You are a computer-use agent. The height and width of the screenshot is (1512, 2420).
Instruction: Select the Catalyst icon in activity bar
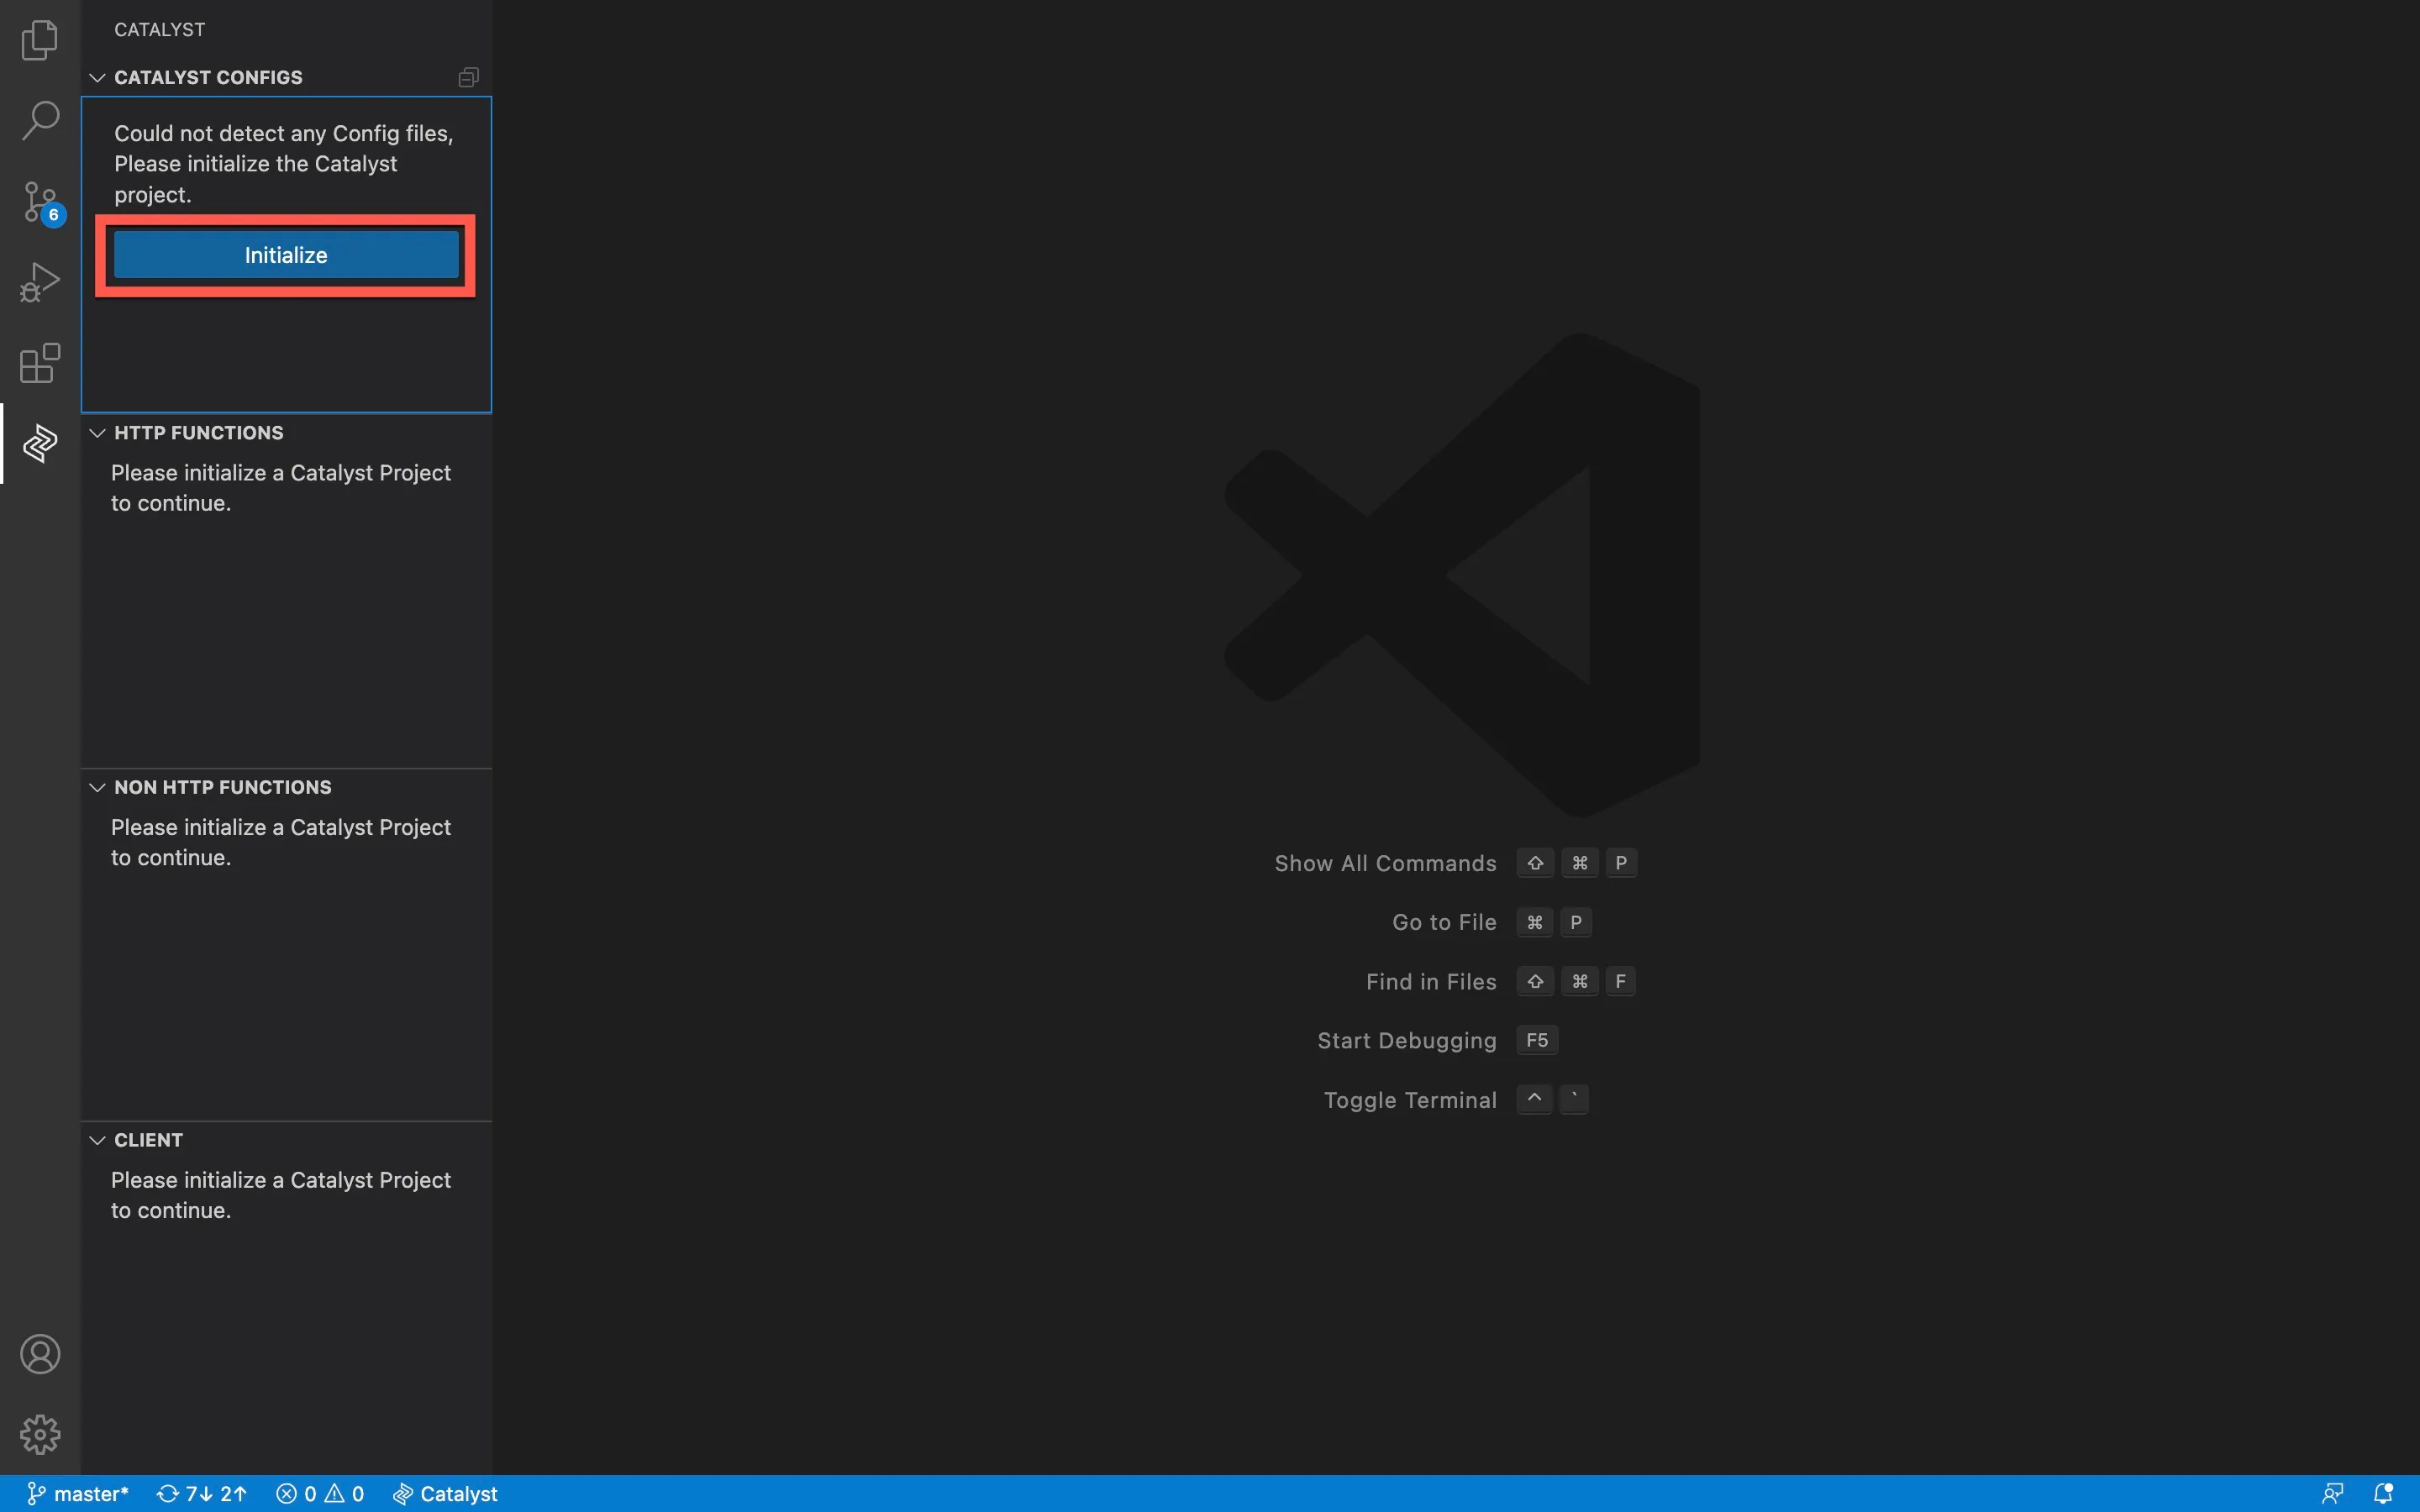(40, 443)
